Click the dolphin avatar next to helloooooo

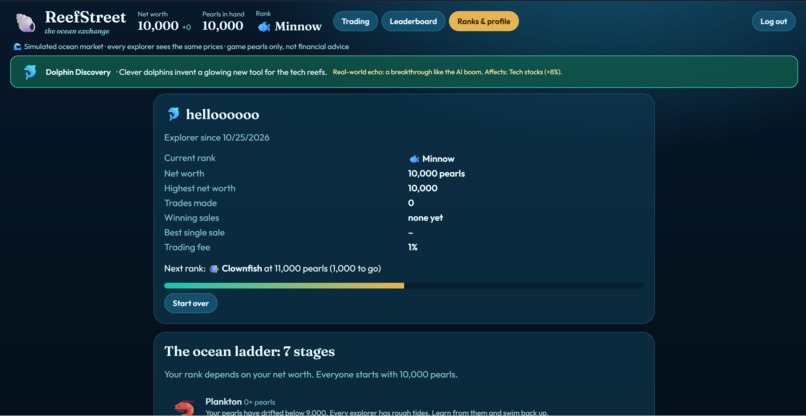[174, 114]
